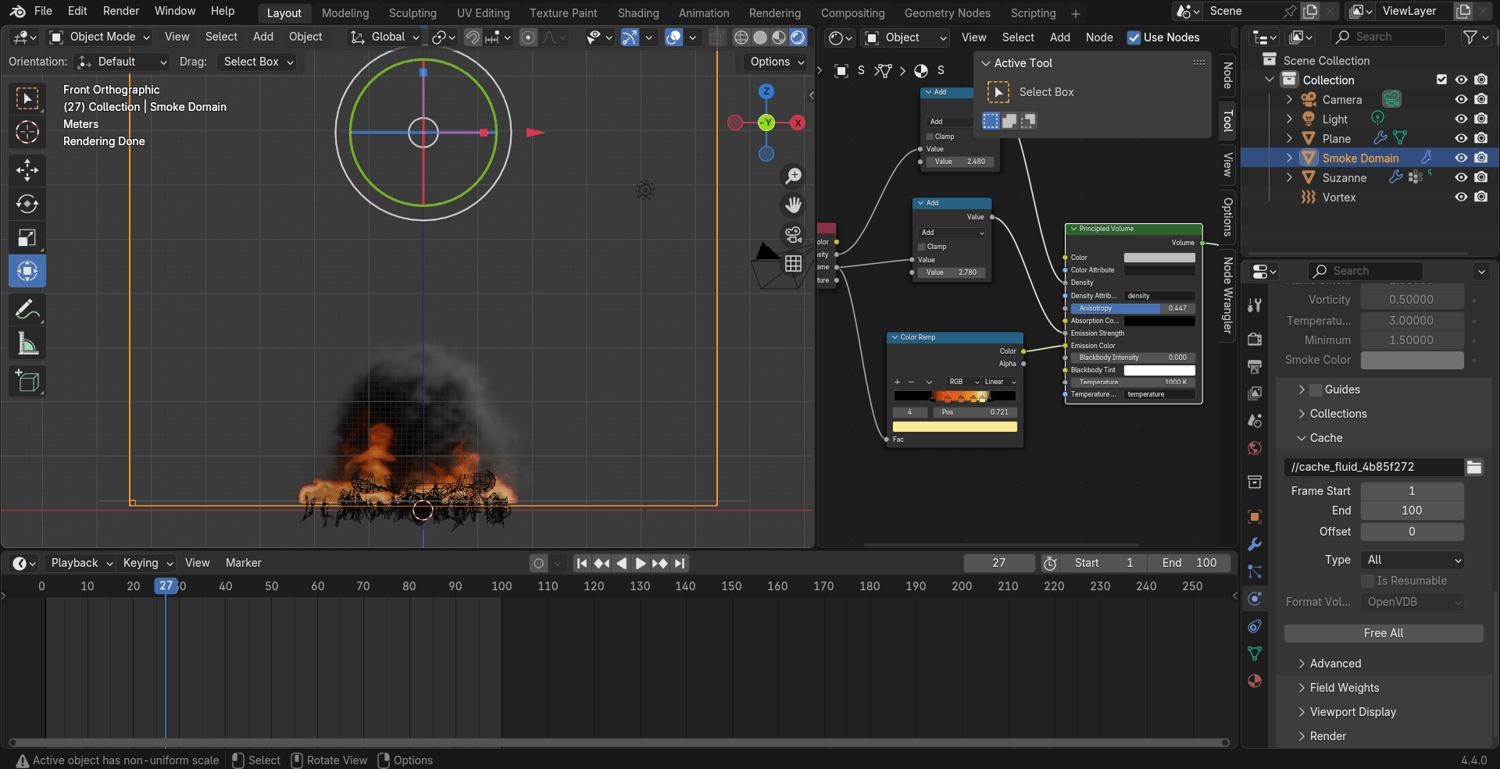Click the Smoke Color swatch
1500x769 pixels.
(1412, 360)
